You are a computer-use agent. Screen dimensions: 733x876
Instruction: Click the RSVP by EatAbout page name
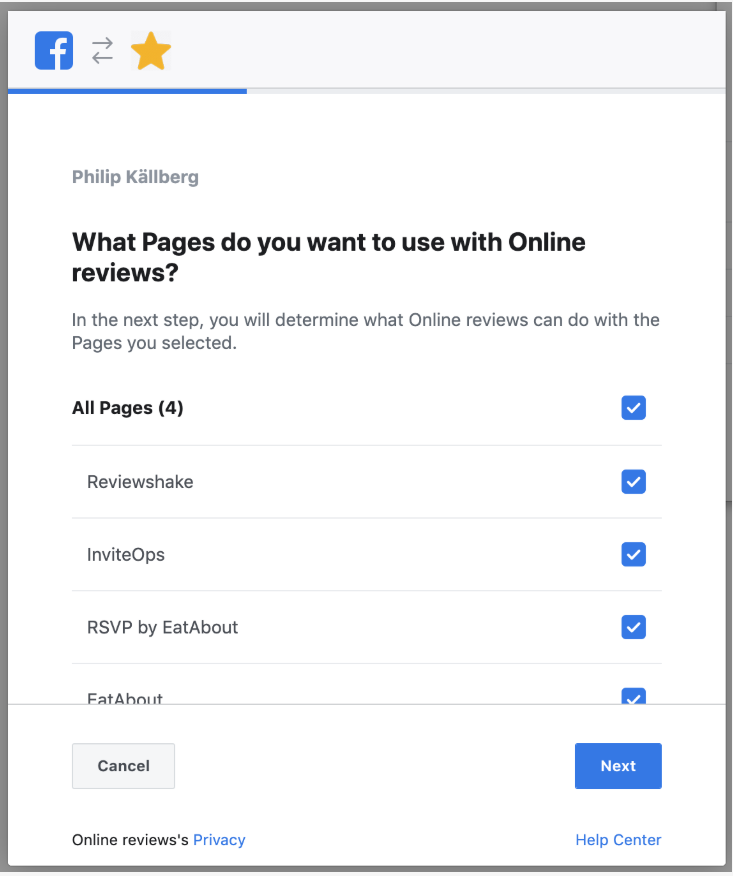click(163, 627)
